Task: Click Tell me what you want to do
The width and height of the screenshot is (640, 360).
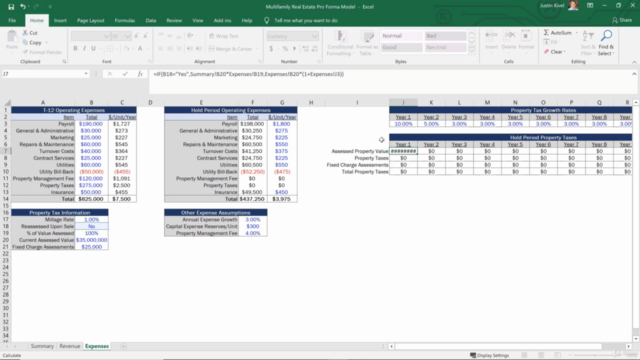Action: click(306, 20)
